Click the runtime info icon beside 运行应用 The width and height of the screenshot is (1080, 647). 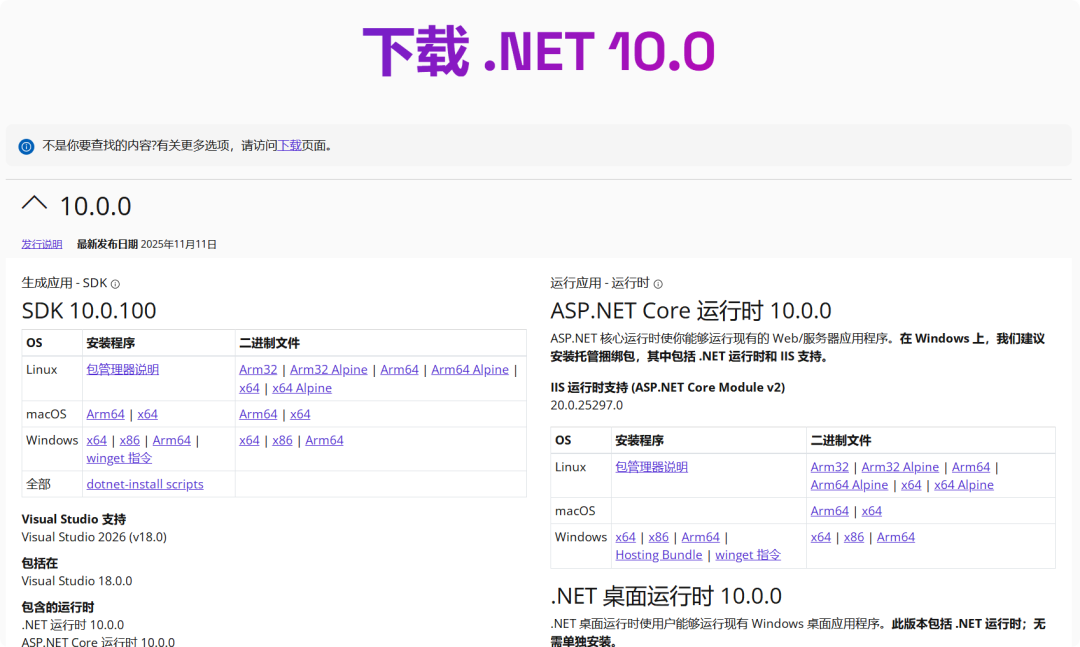658,284
